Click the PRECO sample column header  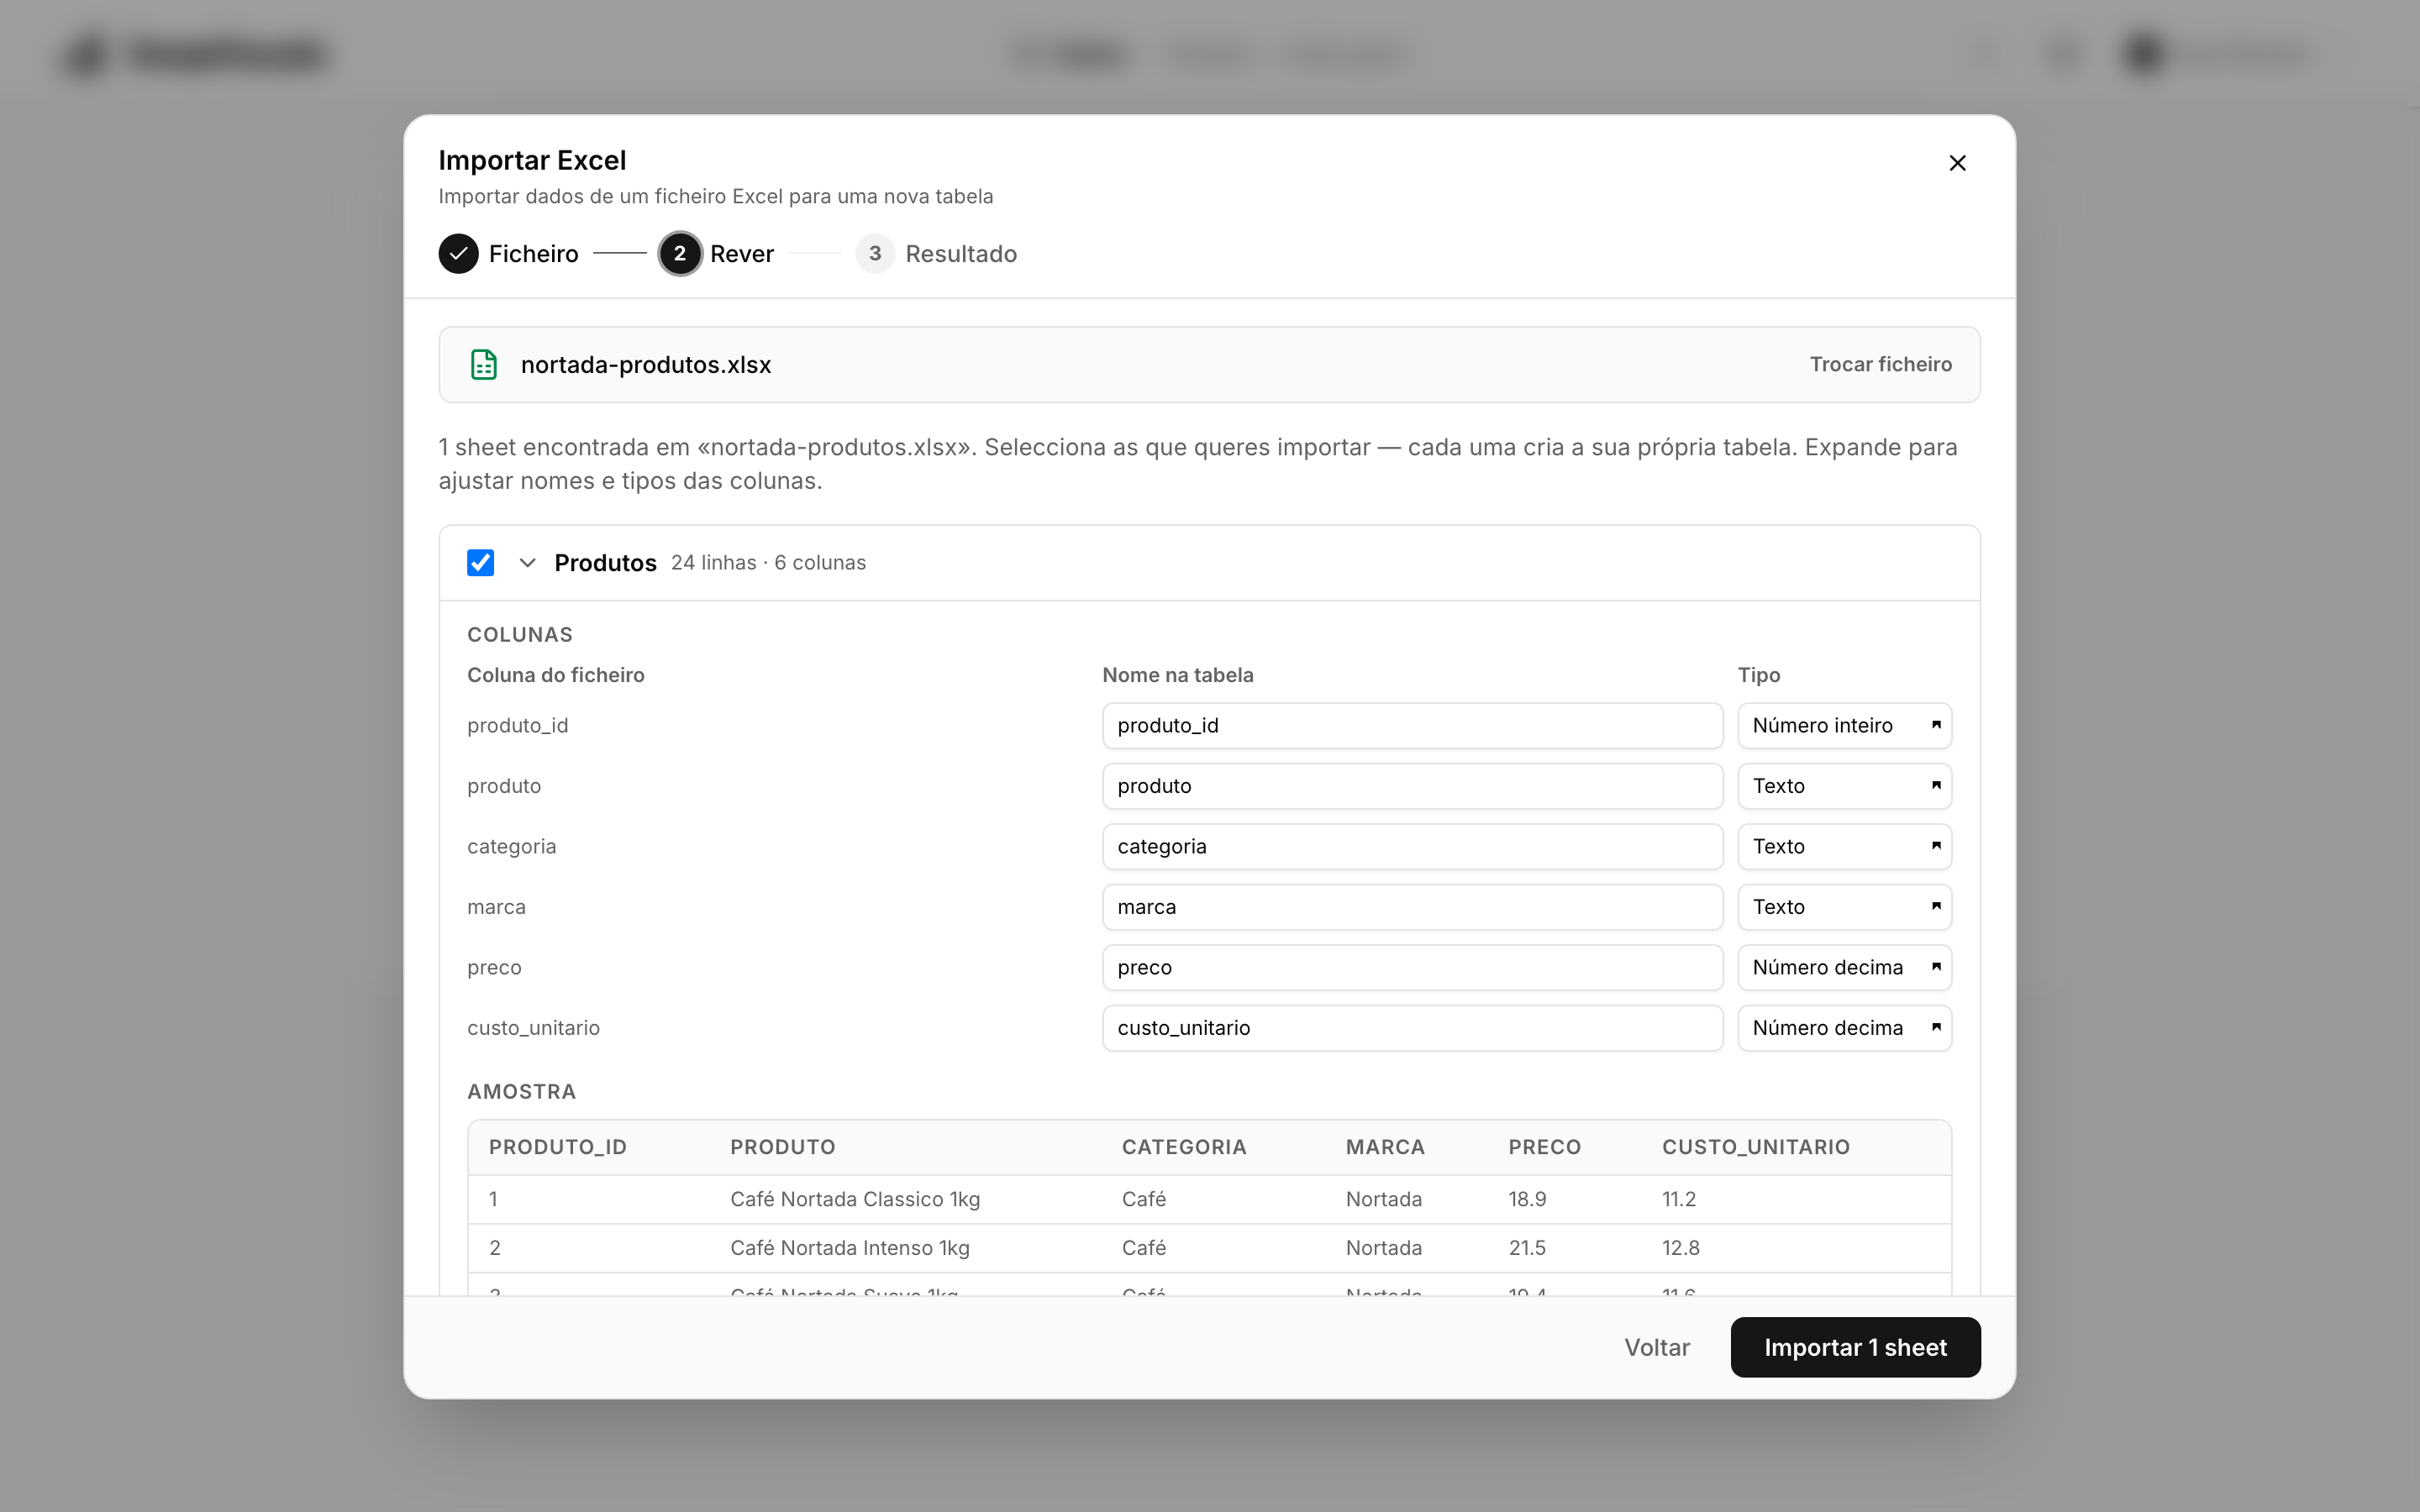tap(1544, 1148)
